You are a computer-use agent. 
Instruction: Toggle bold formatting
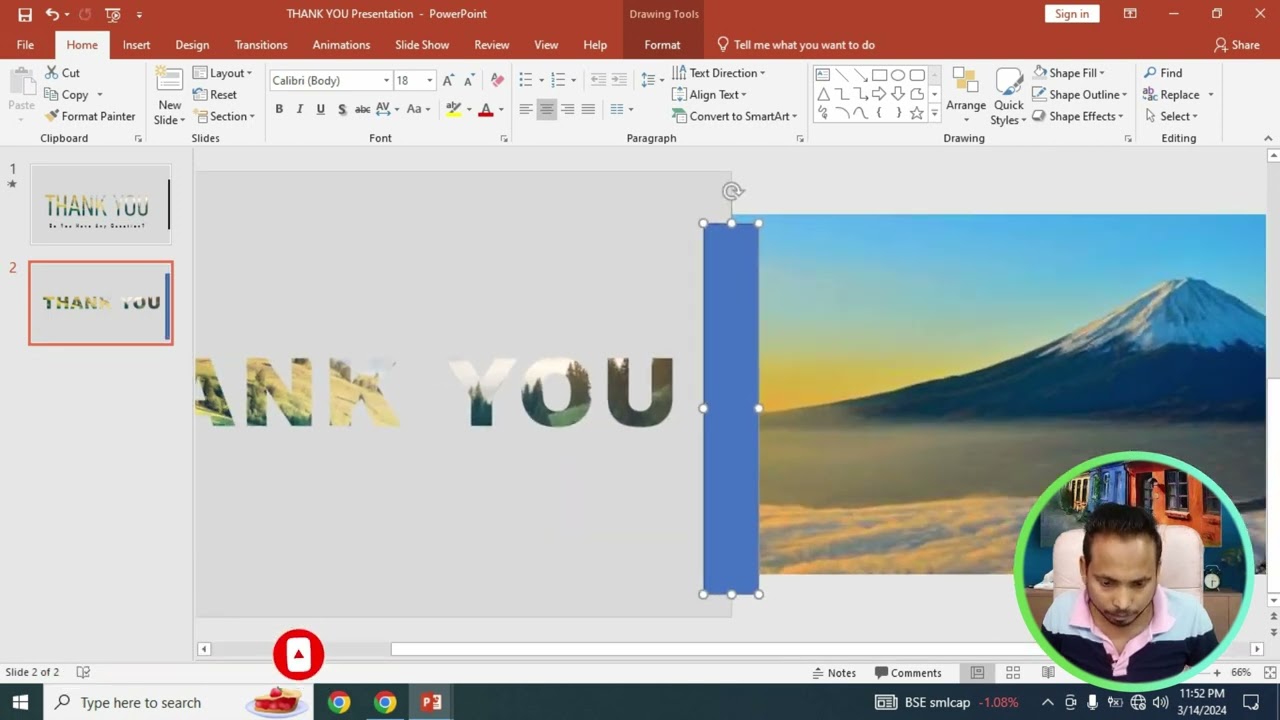click(279, 109)
